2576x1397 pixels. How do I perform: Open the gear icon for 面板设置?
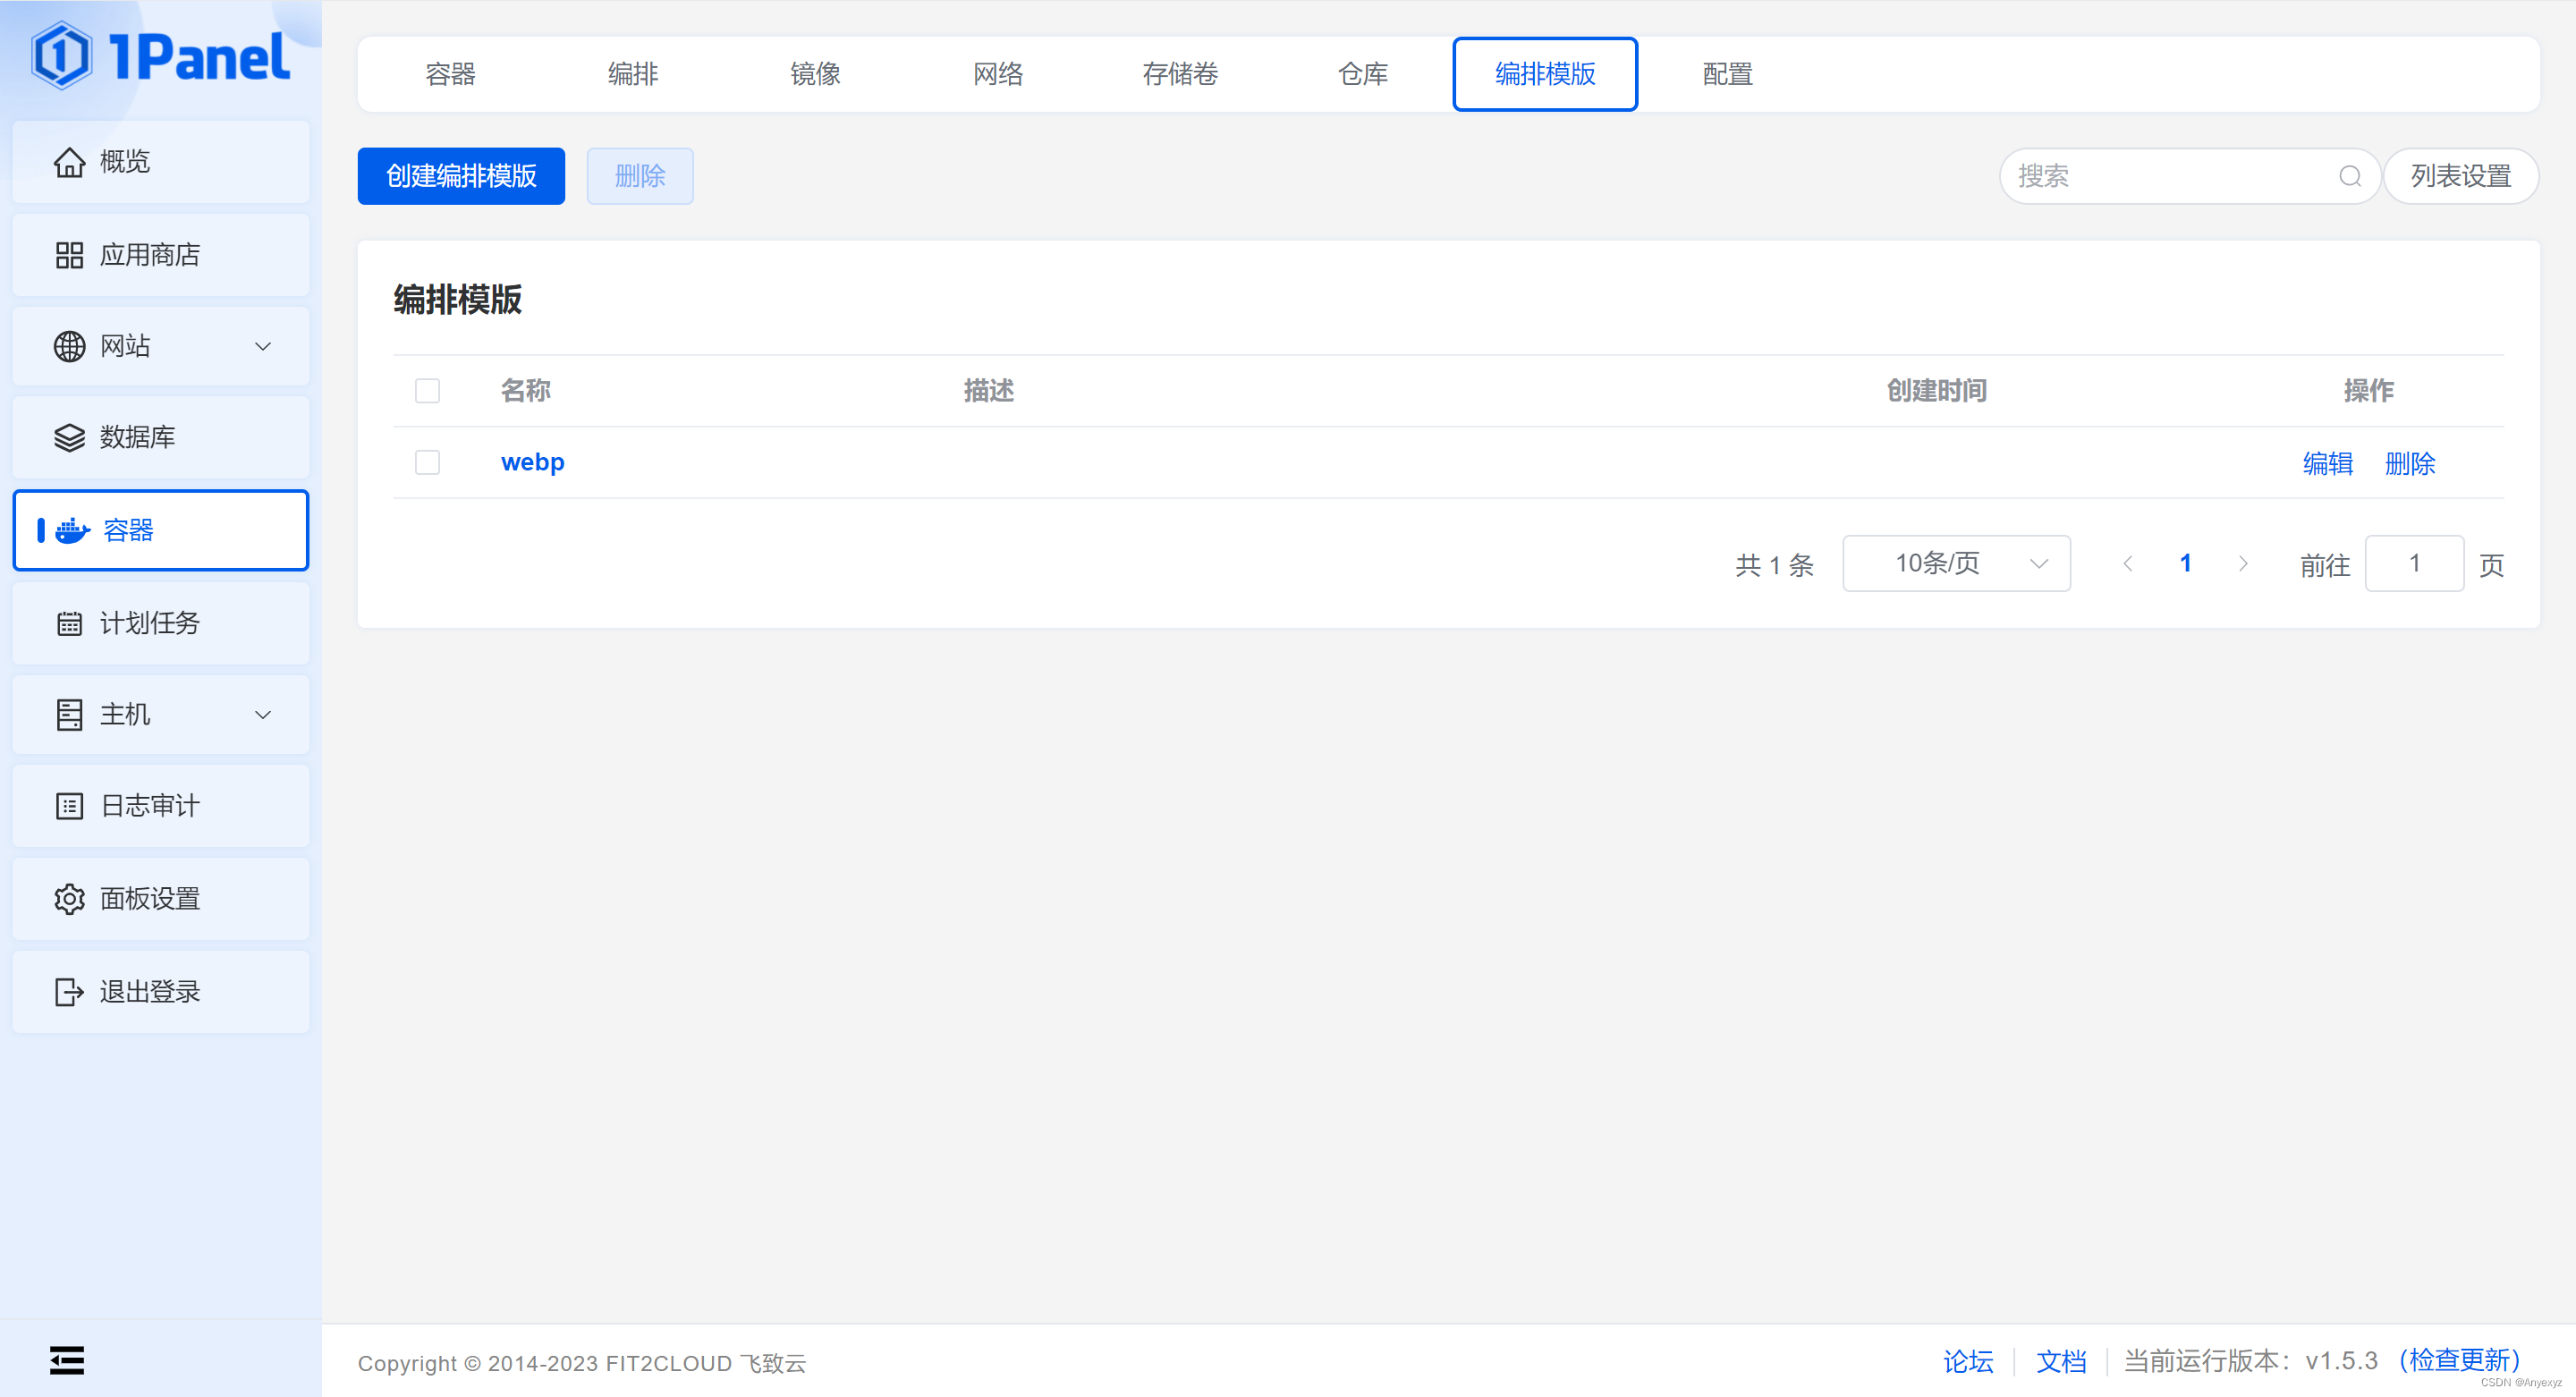tap(69, 899)
